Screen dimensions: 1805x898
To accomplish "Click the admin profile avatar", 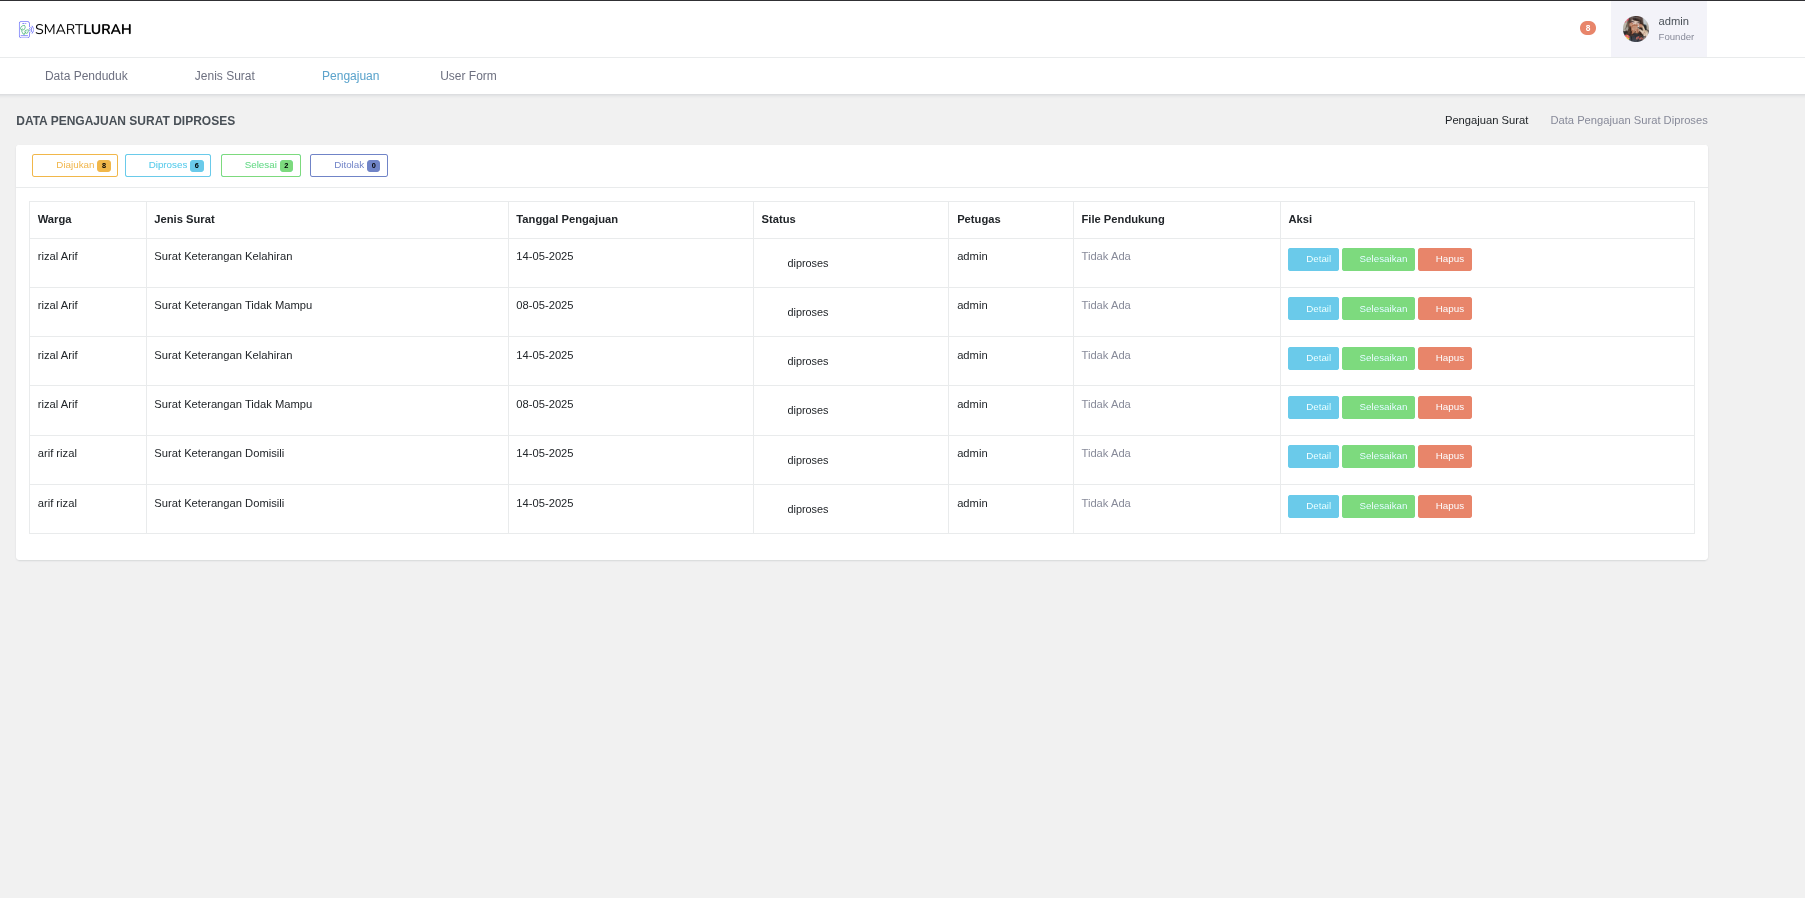I will point(1635,29).
